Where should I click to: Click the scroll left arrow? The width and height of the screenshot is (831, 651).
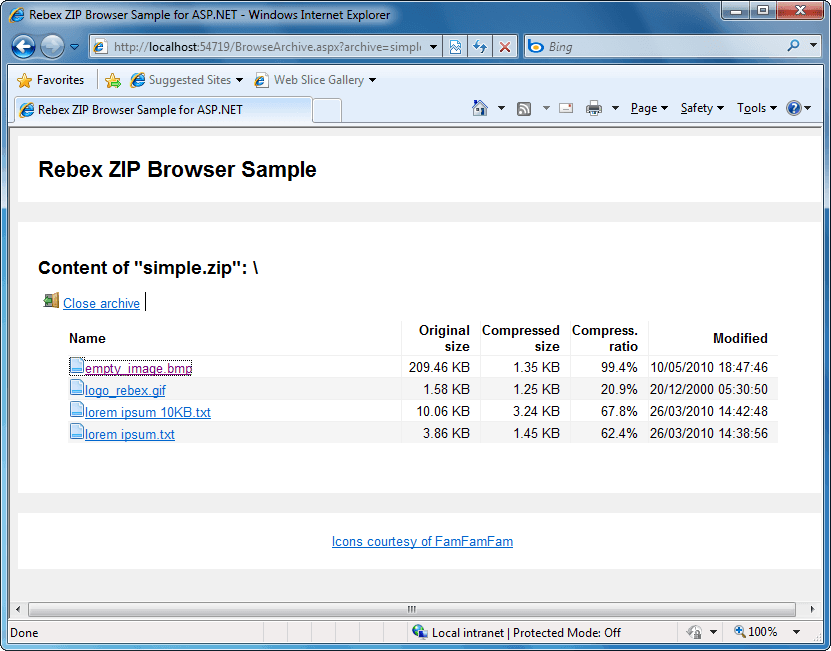[x=18, y=609]
